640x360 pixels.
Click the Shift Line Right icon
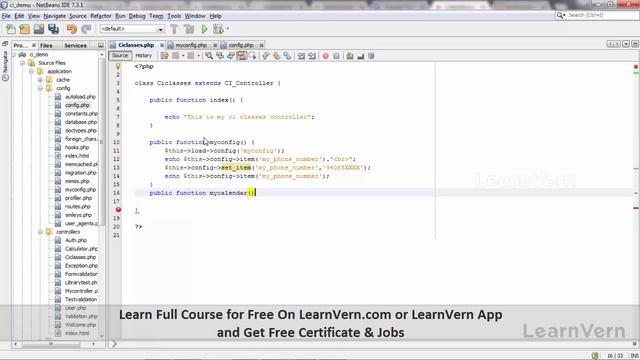[312, 56]
